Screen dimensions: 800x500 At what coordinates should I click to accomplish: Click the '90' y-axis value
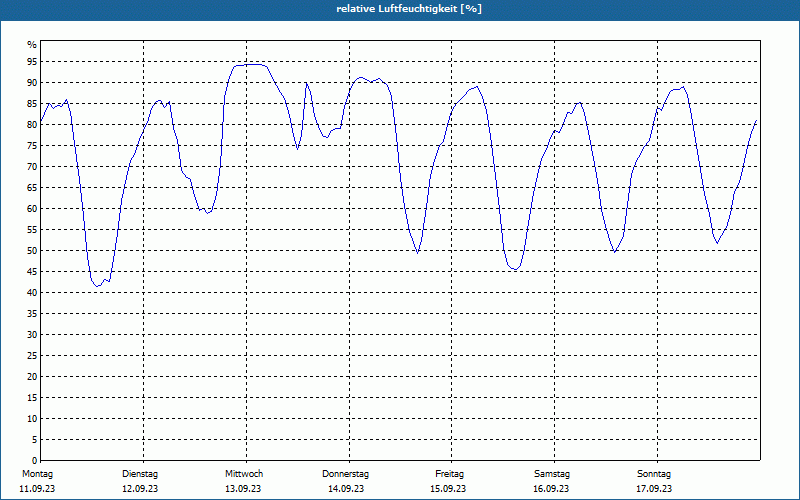click(x=32, y=83)
